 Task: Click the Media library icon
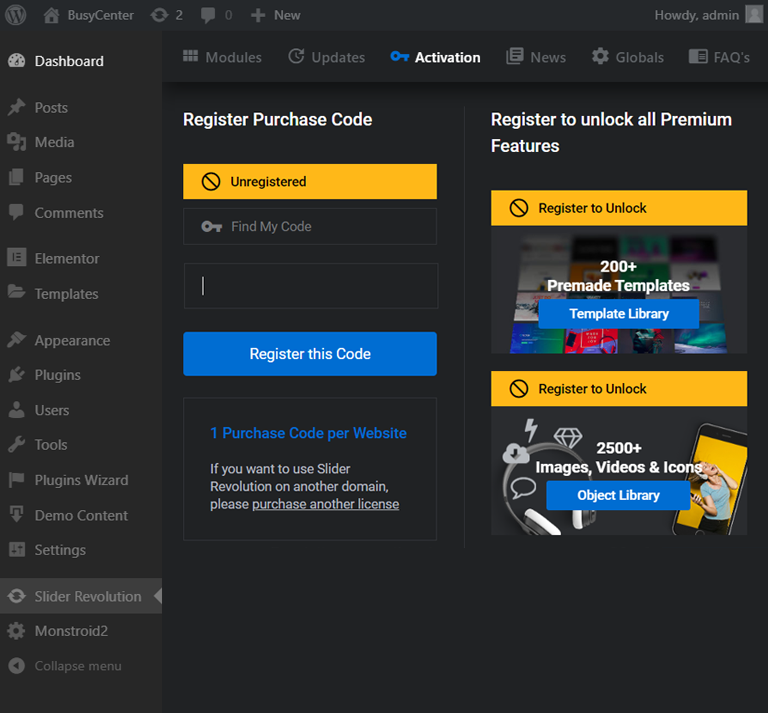coord(17,142)
